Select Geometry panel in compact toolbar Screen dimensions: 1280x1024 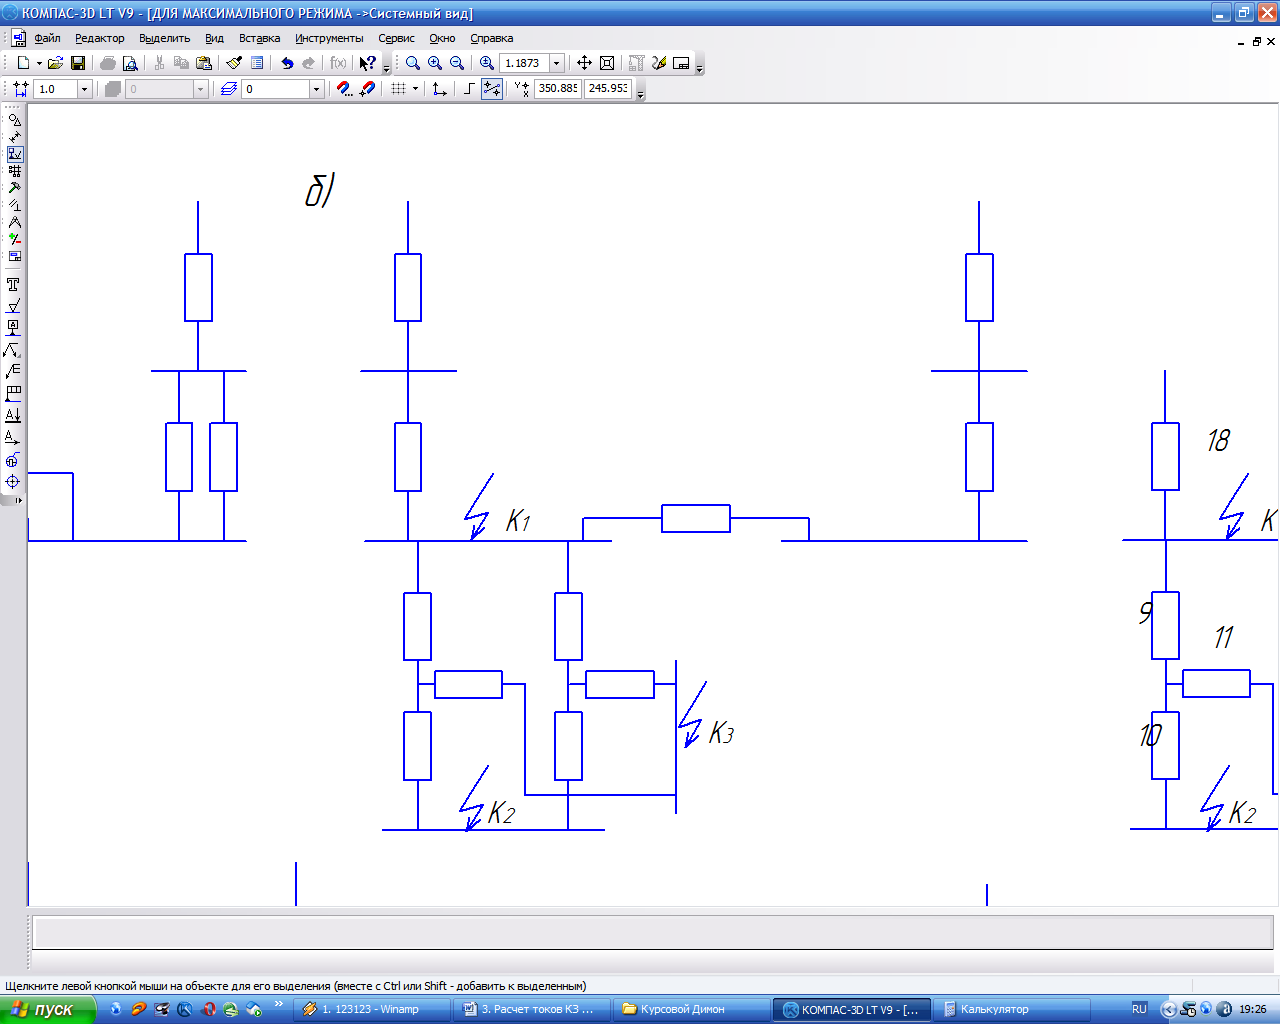[x=14, y=120]
